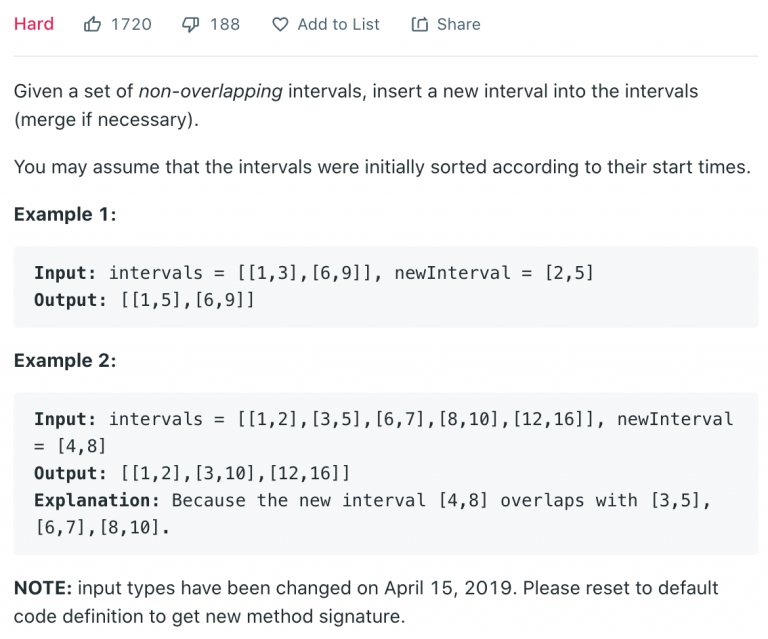Click Example 1 Input line in code block
The width and height of the screenshot is (768, 639).
(x=314, y=273)
